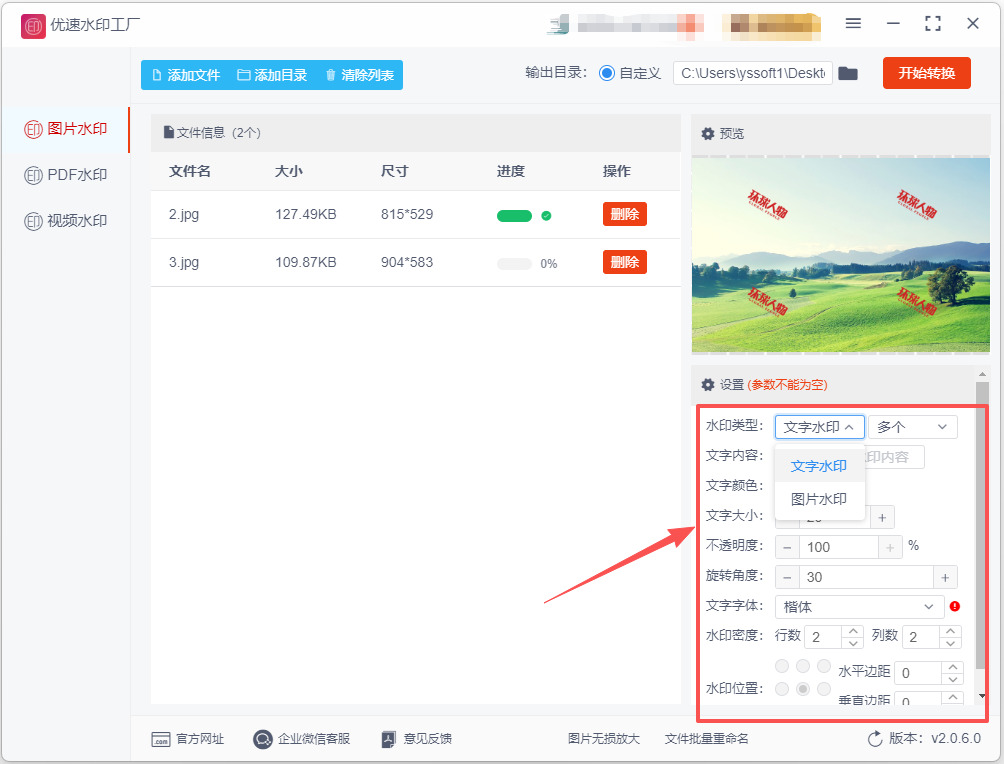Click the official website icon
The height and width of the screenshot is (764, 1004).
click(x=161, y=739)
